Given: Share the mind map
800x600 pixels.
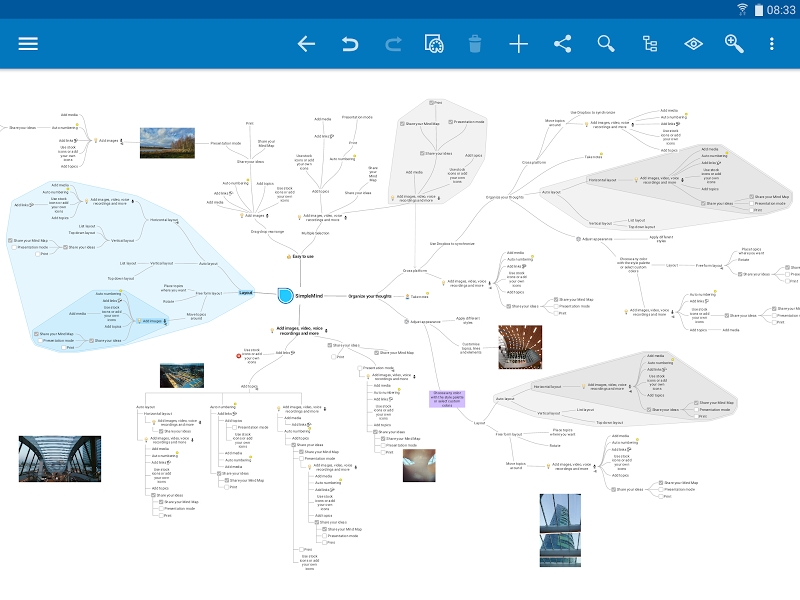Looking at the screenshot, I should tap(562, 43).
